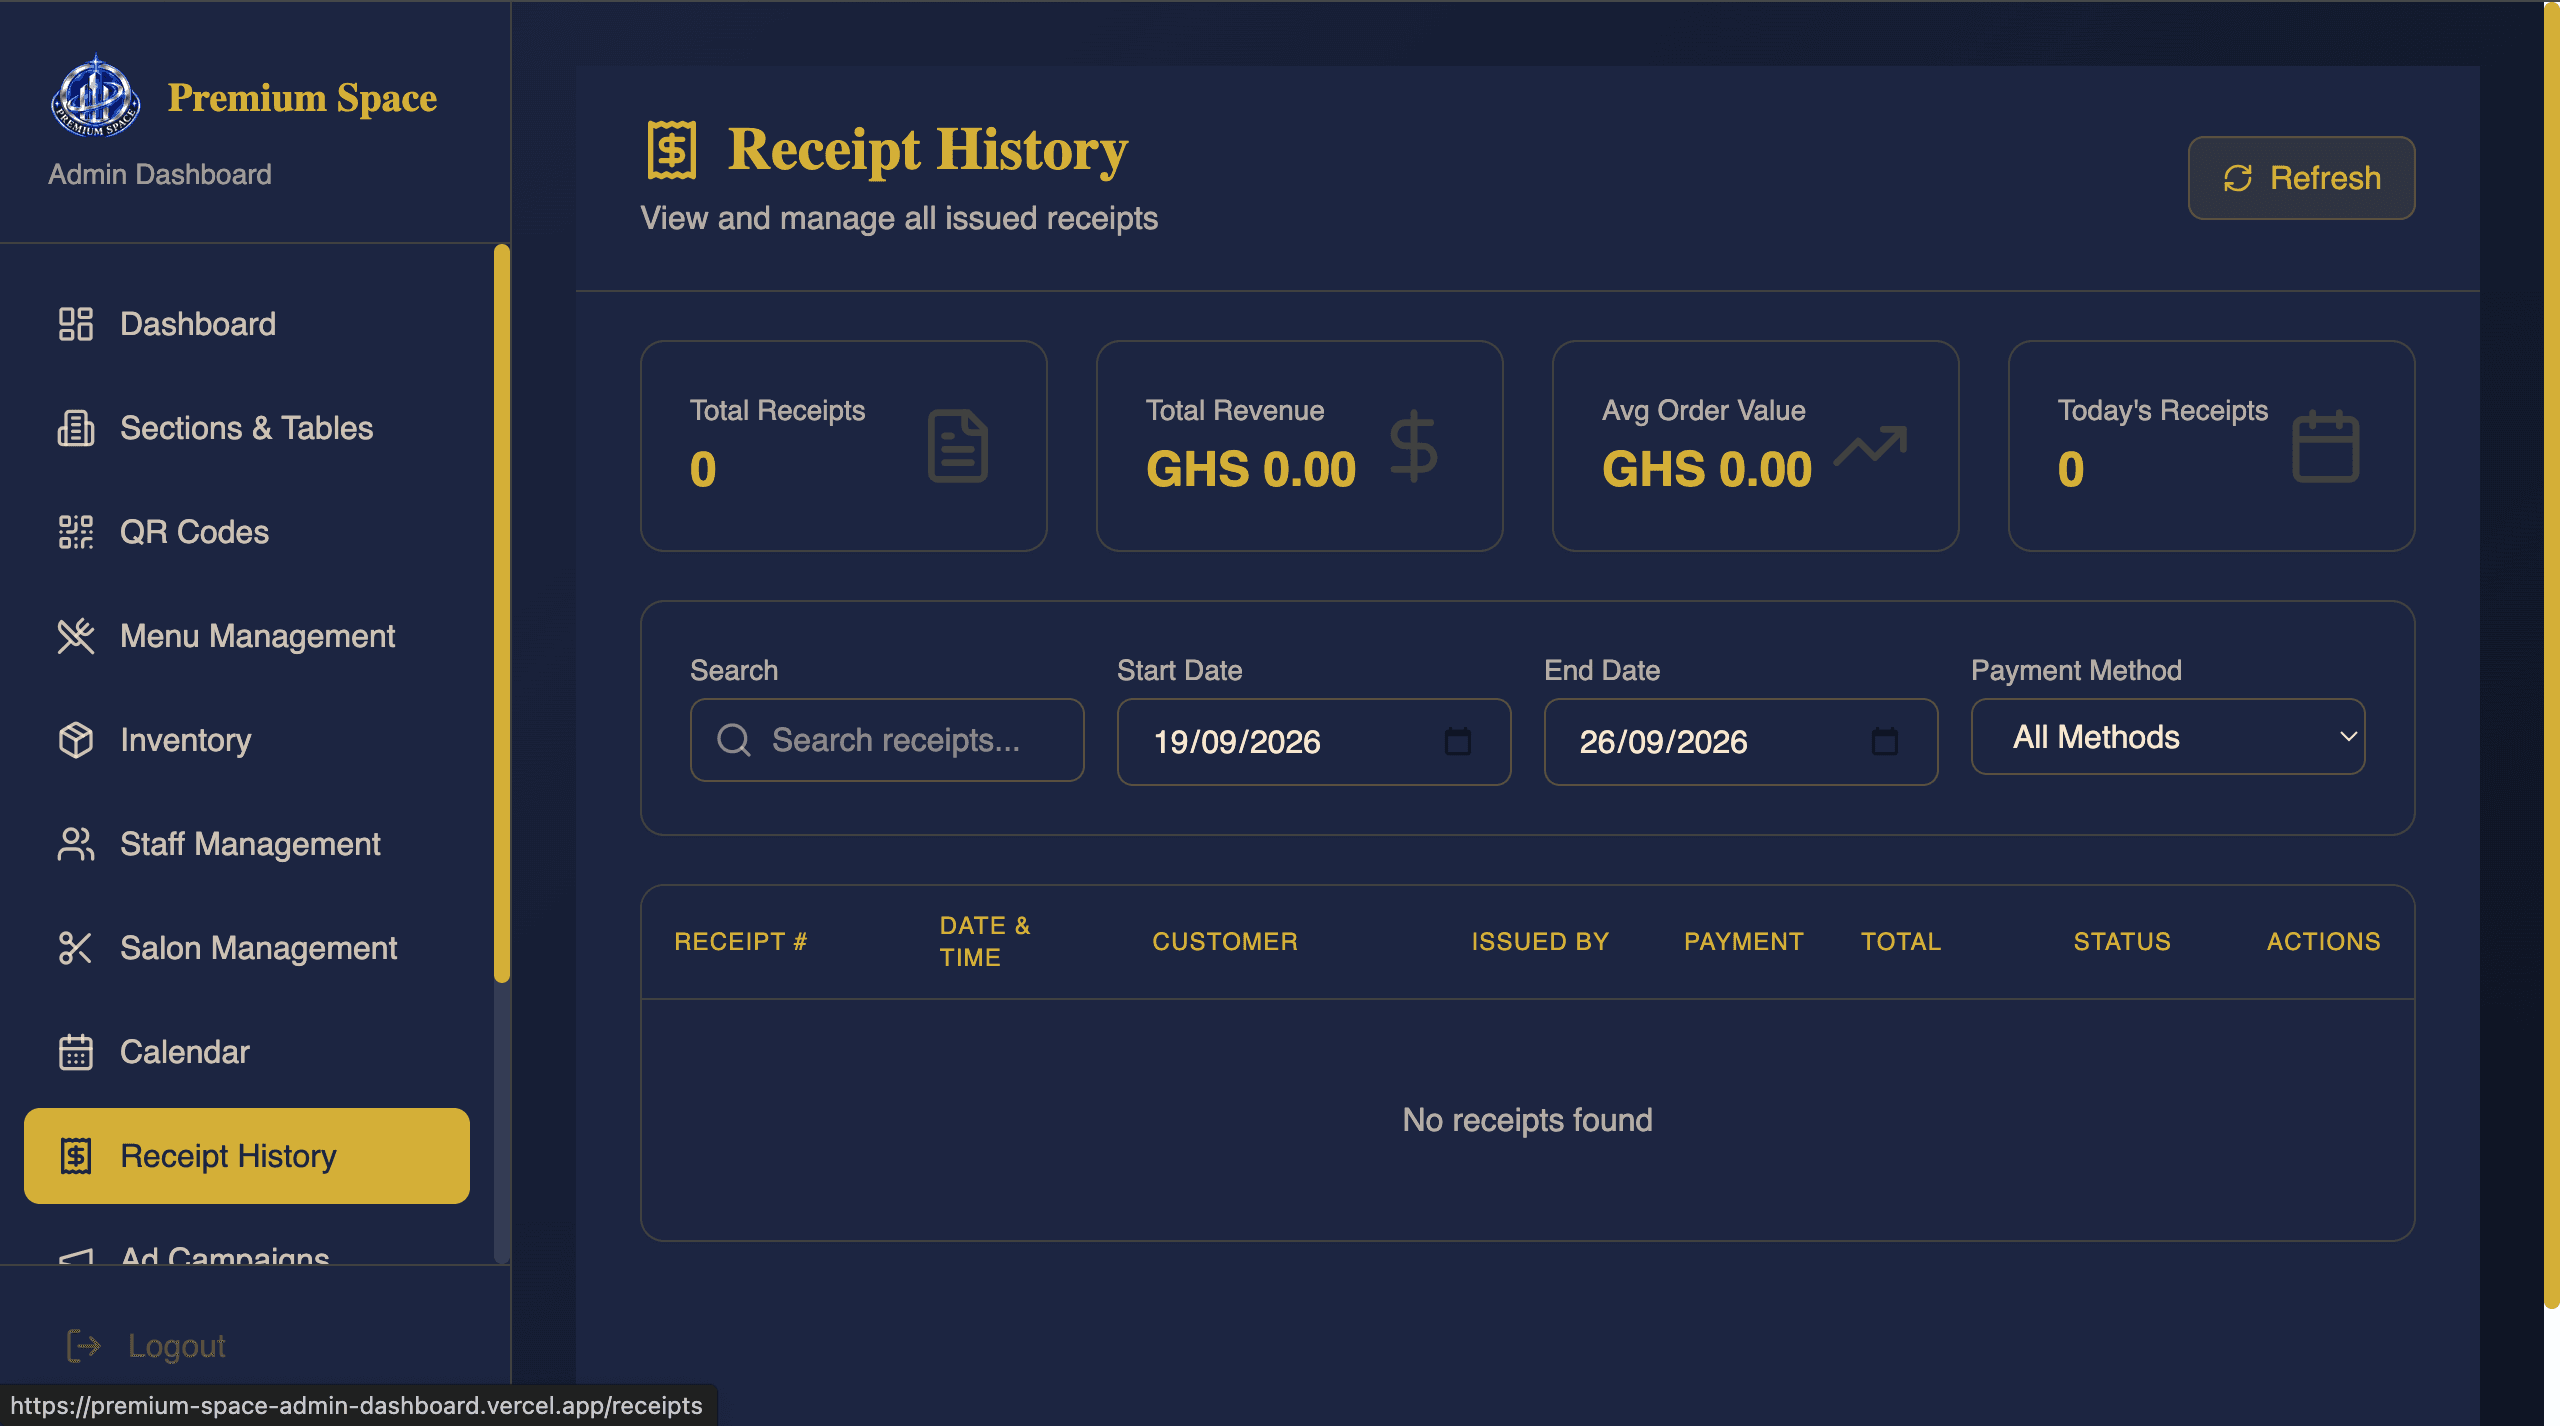Viewport: 2560px width, 1426px height.
Task: Click the sidebar scrollbar thumb
Action: (x=502, y=614)
